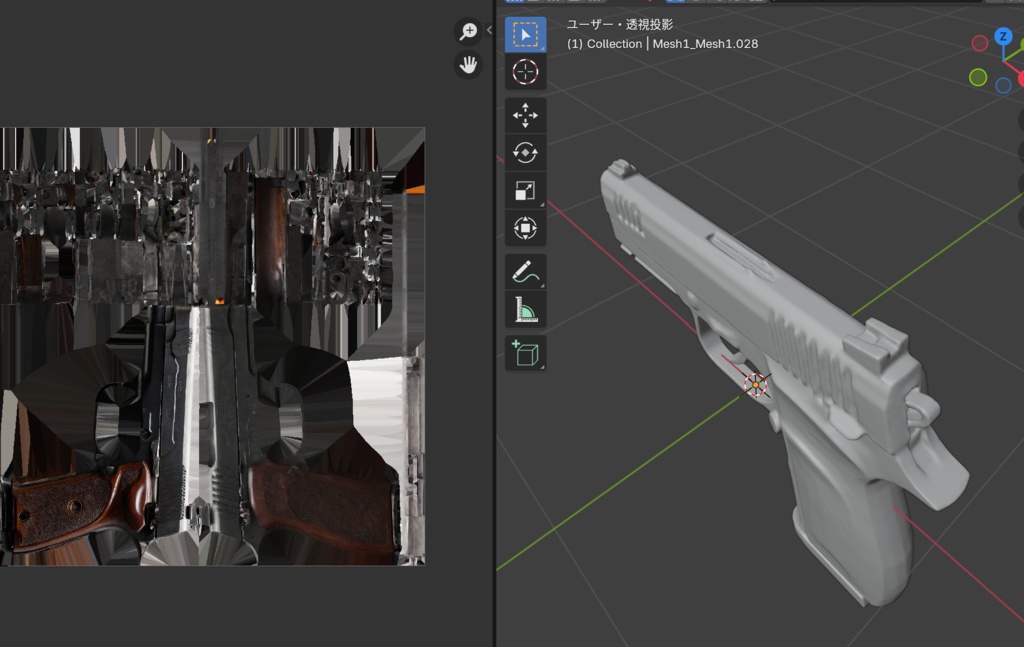Click the hollow blue gizmo circle

pos(1003,86)
